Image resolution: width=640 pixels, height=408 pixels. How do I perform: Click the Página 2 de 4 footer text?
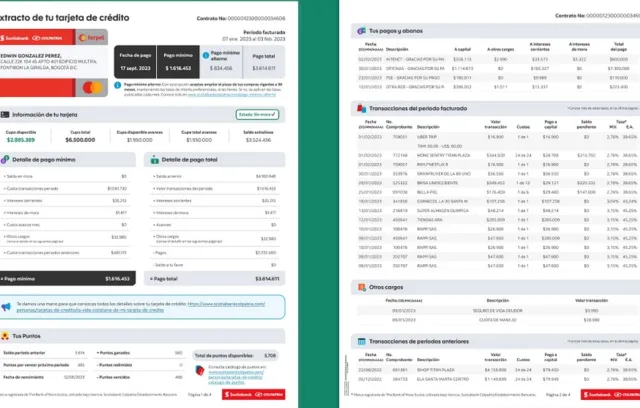click(558, 395)
